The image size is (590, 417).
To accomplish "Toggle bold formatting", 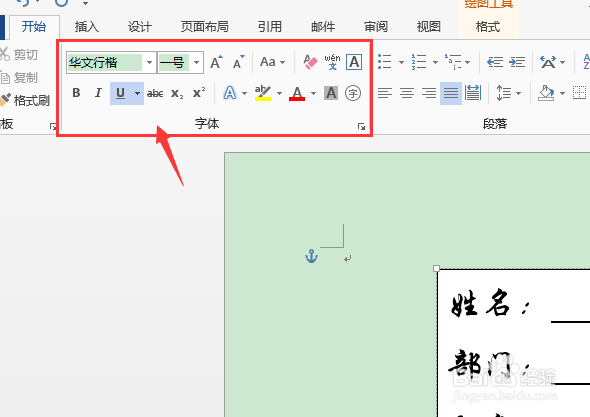I will [x=76, y=93].
